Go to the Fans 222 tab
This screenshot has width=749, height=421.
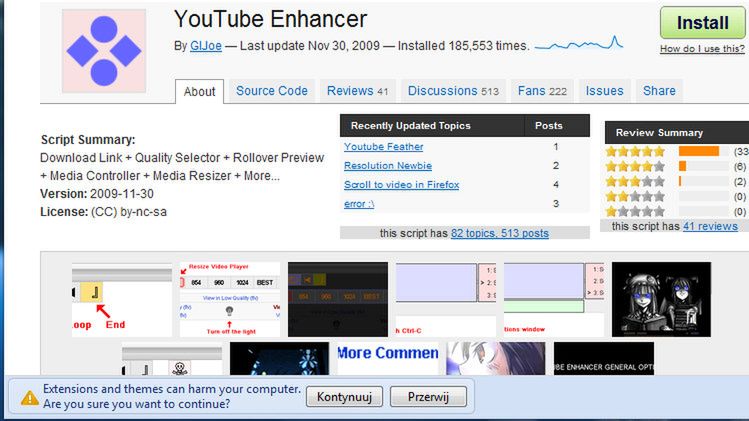point(542,91)
